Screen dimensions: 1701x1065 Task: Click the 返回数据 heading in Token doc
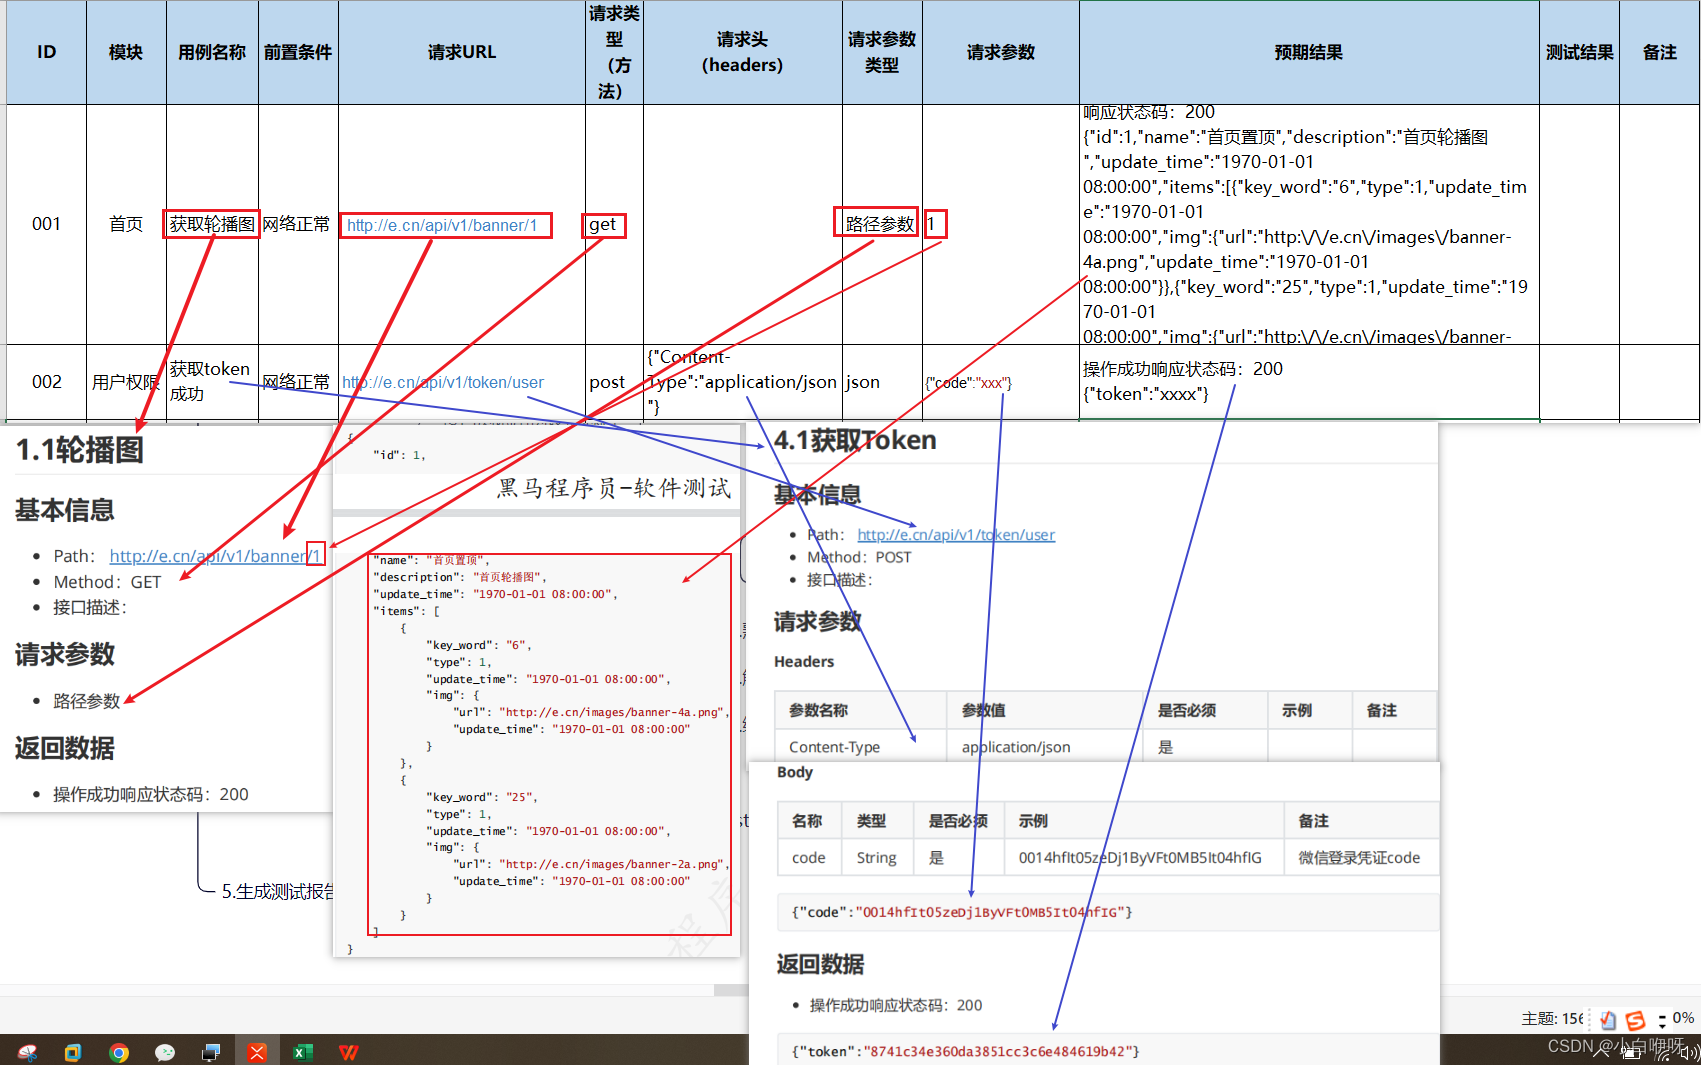pyautogui.click(x=821, y=964)
